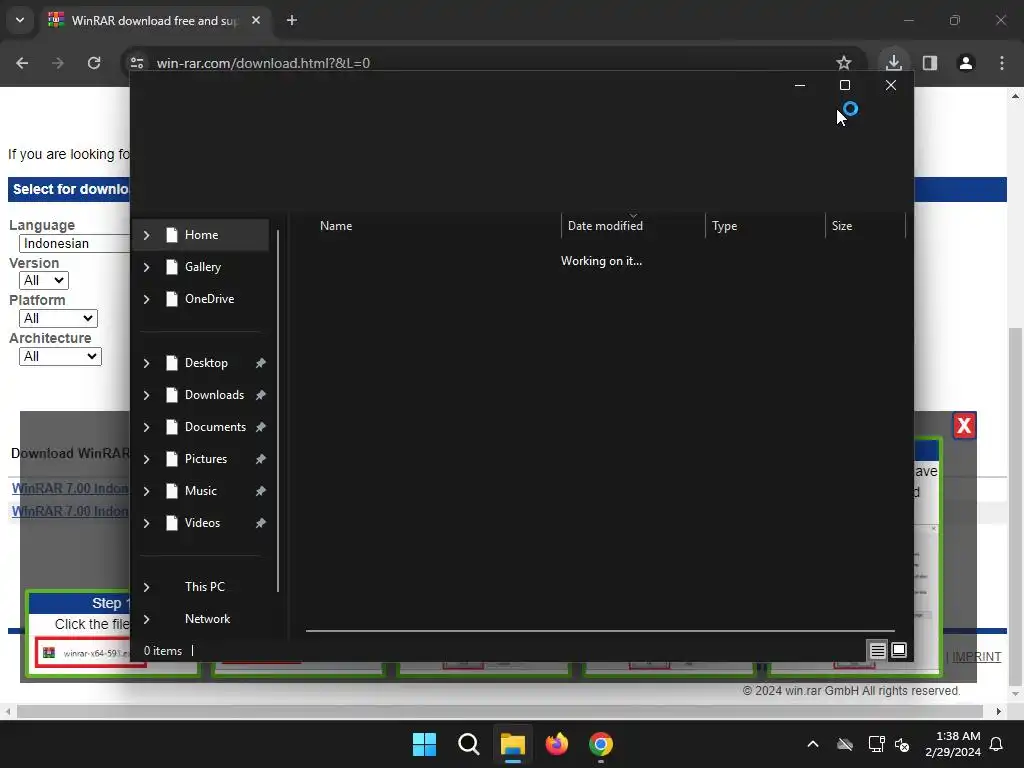This screenshot has width=1024, height=768.
Task: Switch to Chrome from the taskbar
Action: tap(601, 744)
